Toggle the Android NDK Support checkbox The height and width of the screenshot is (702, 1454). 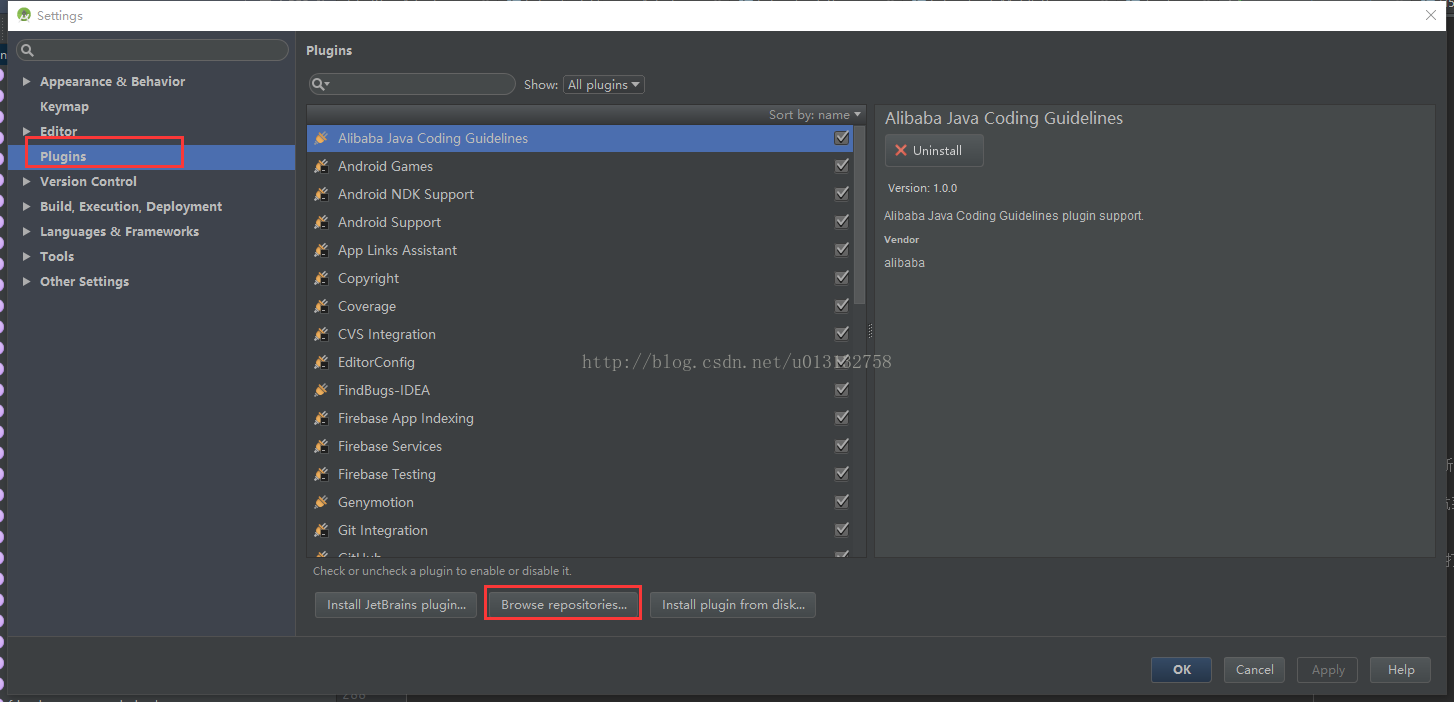point(841,194)
